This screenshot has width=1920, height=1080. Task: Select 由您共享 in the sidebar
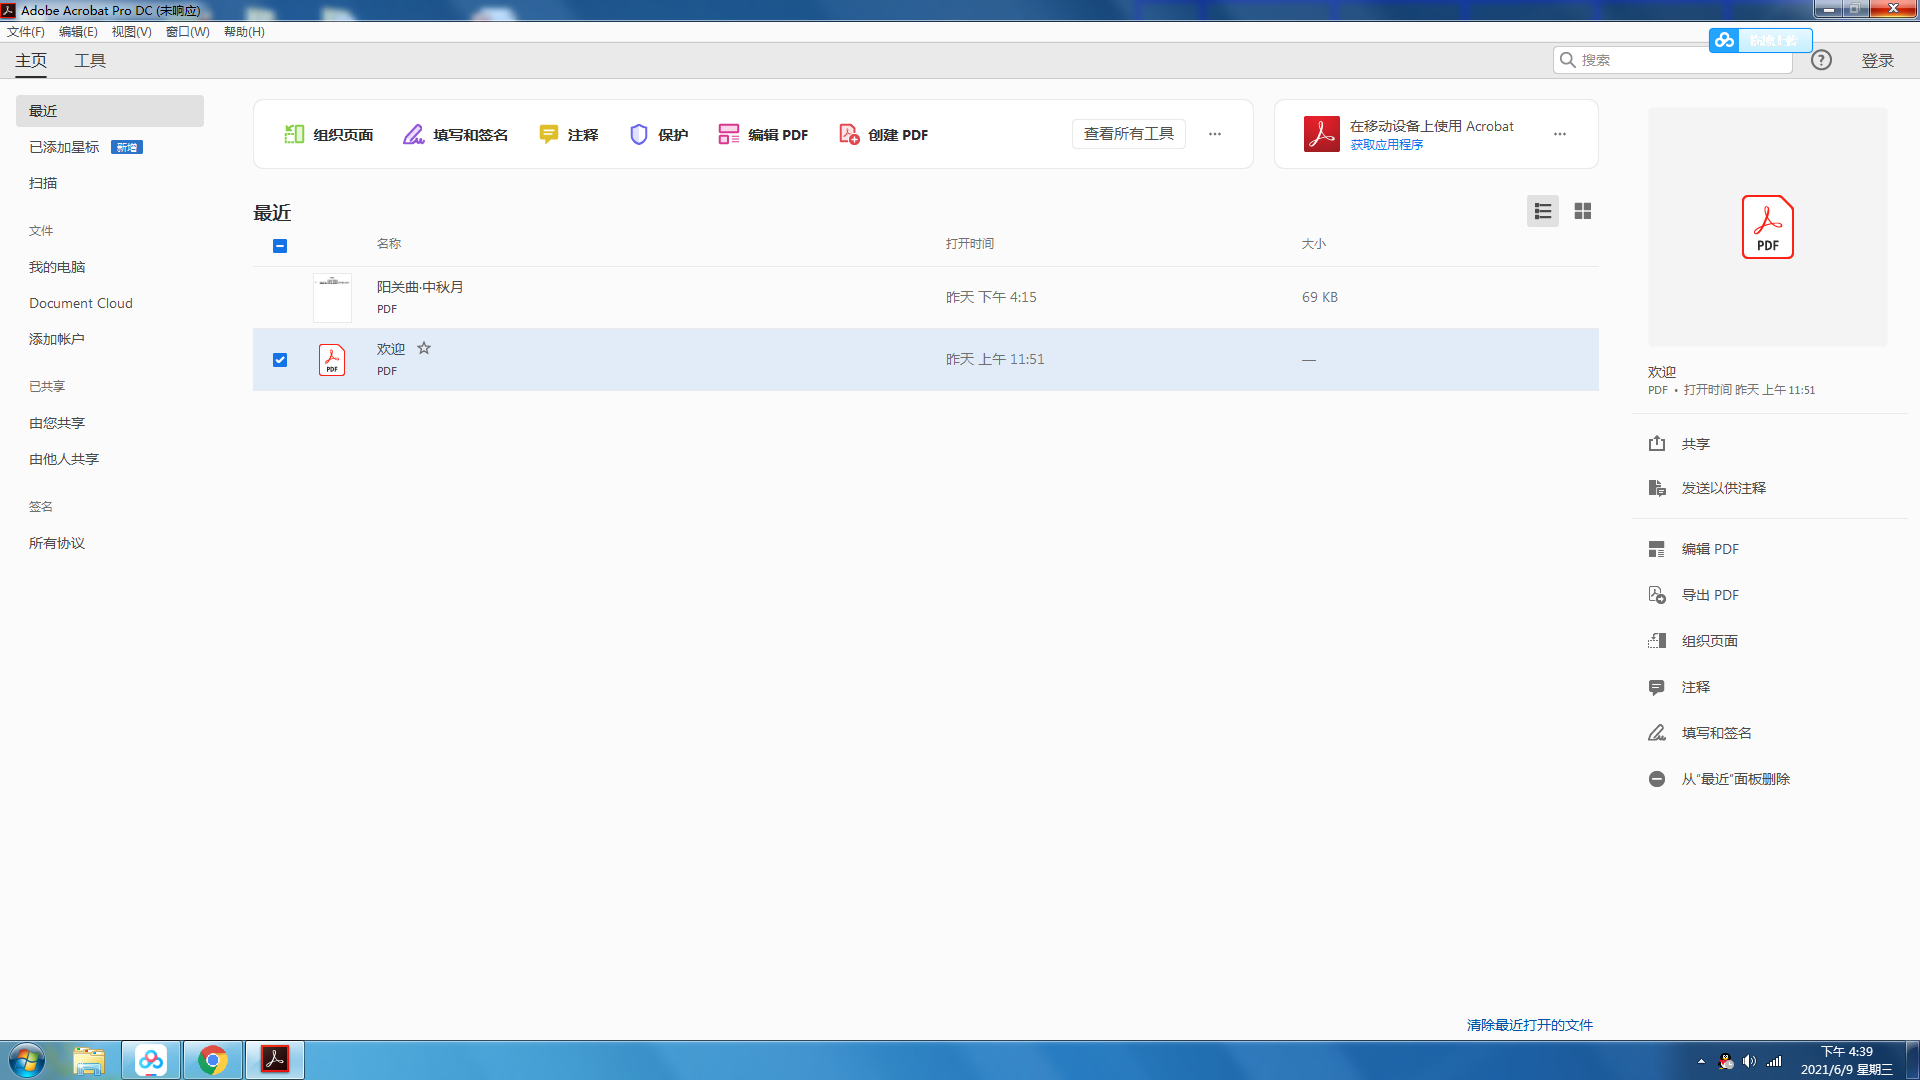[x=57, y=423]
